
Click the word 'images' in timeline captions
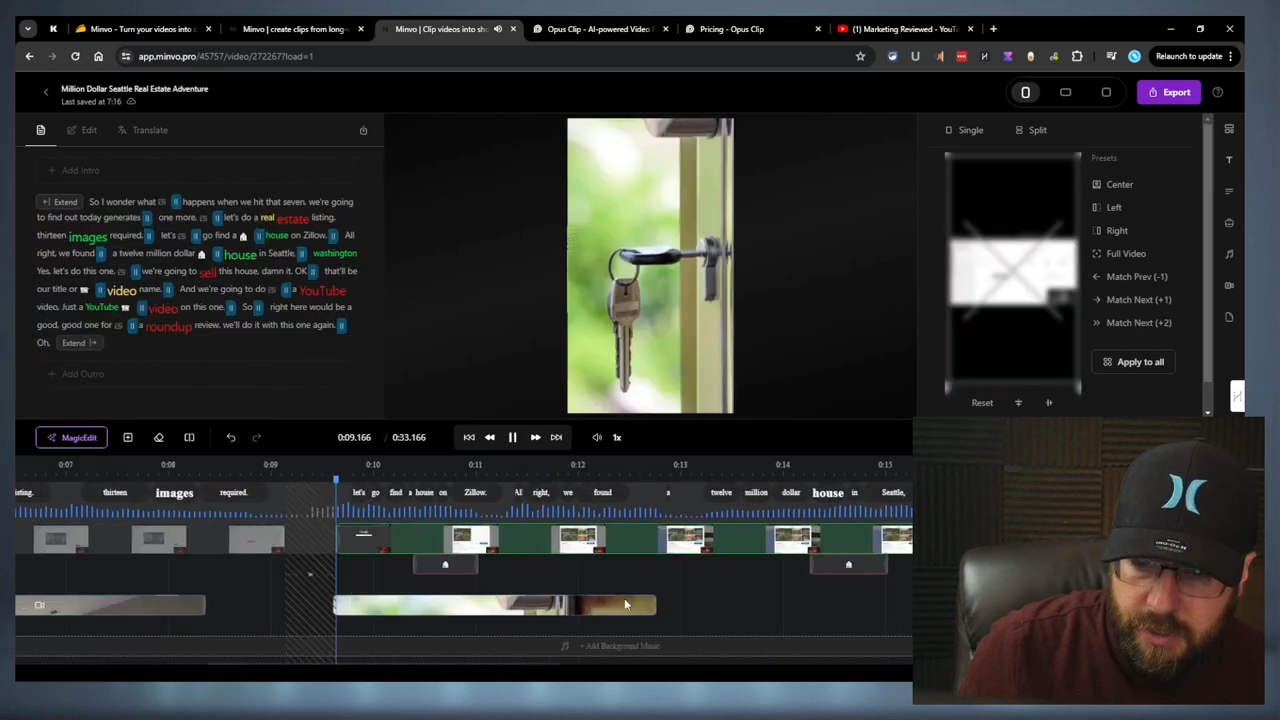click(x=174, y=493)
